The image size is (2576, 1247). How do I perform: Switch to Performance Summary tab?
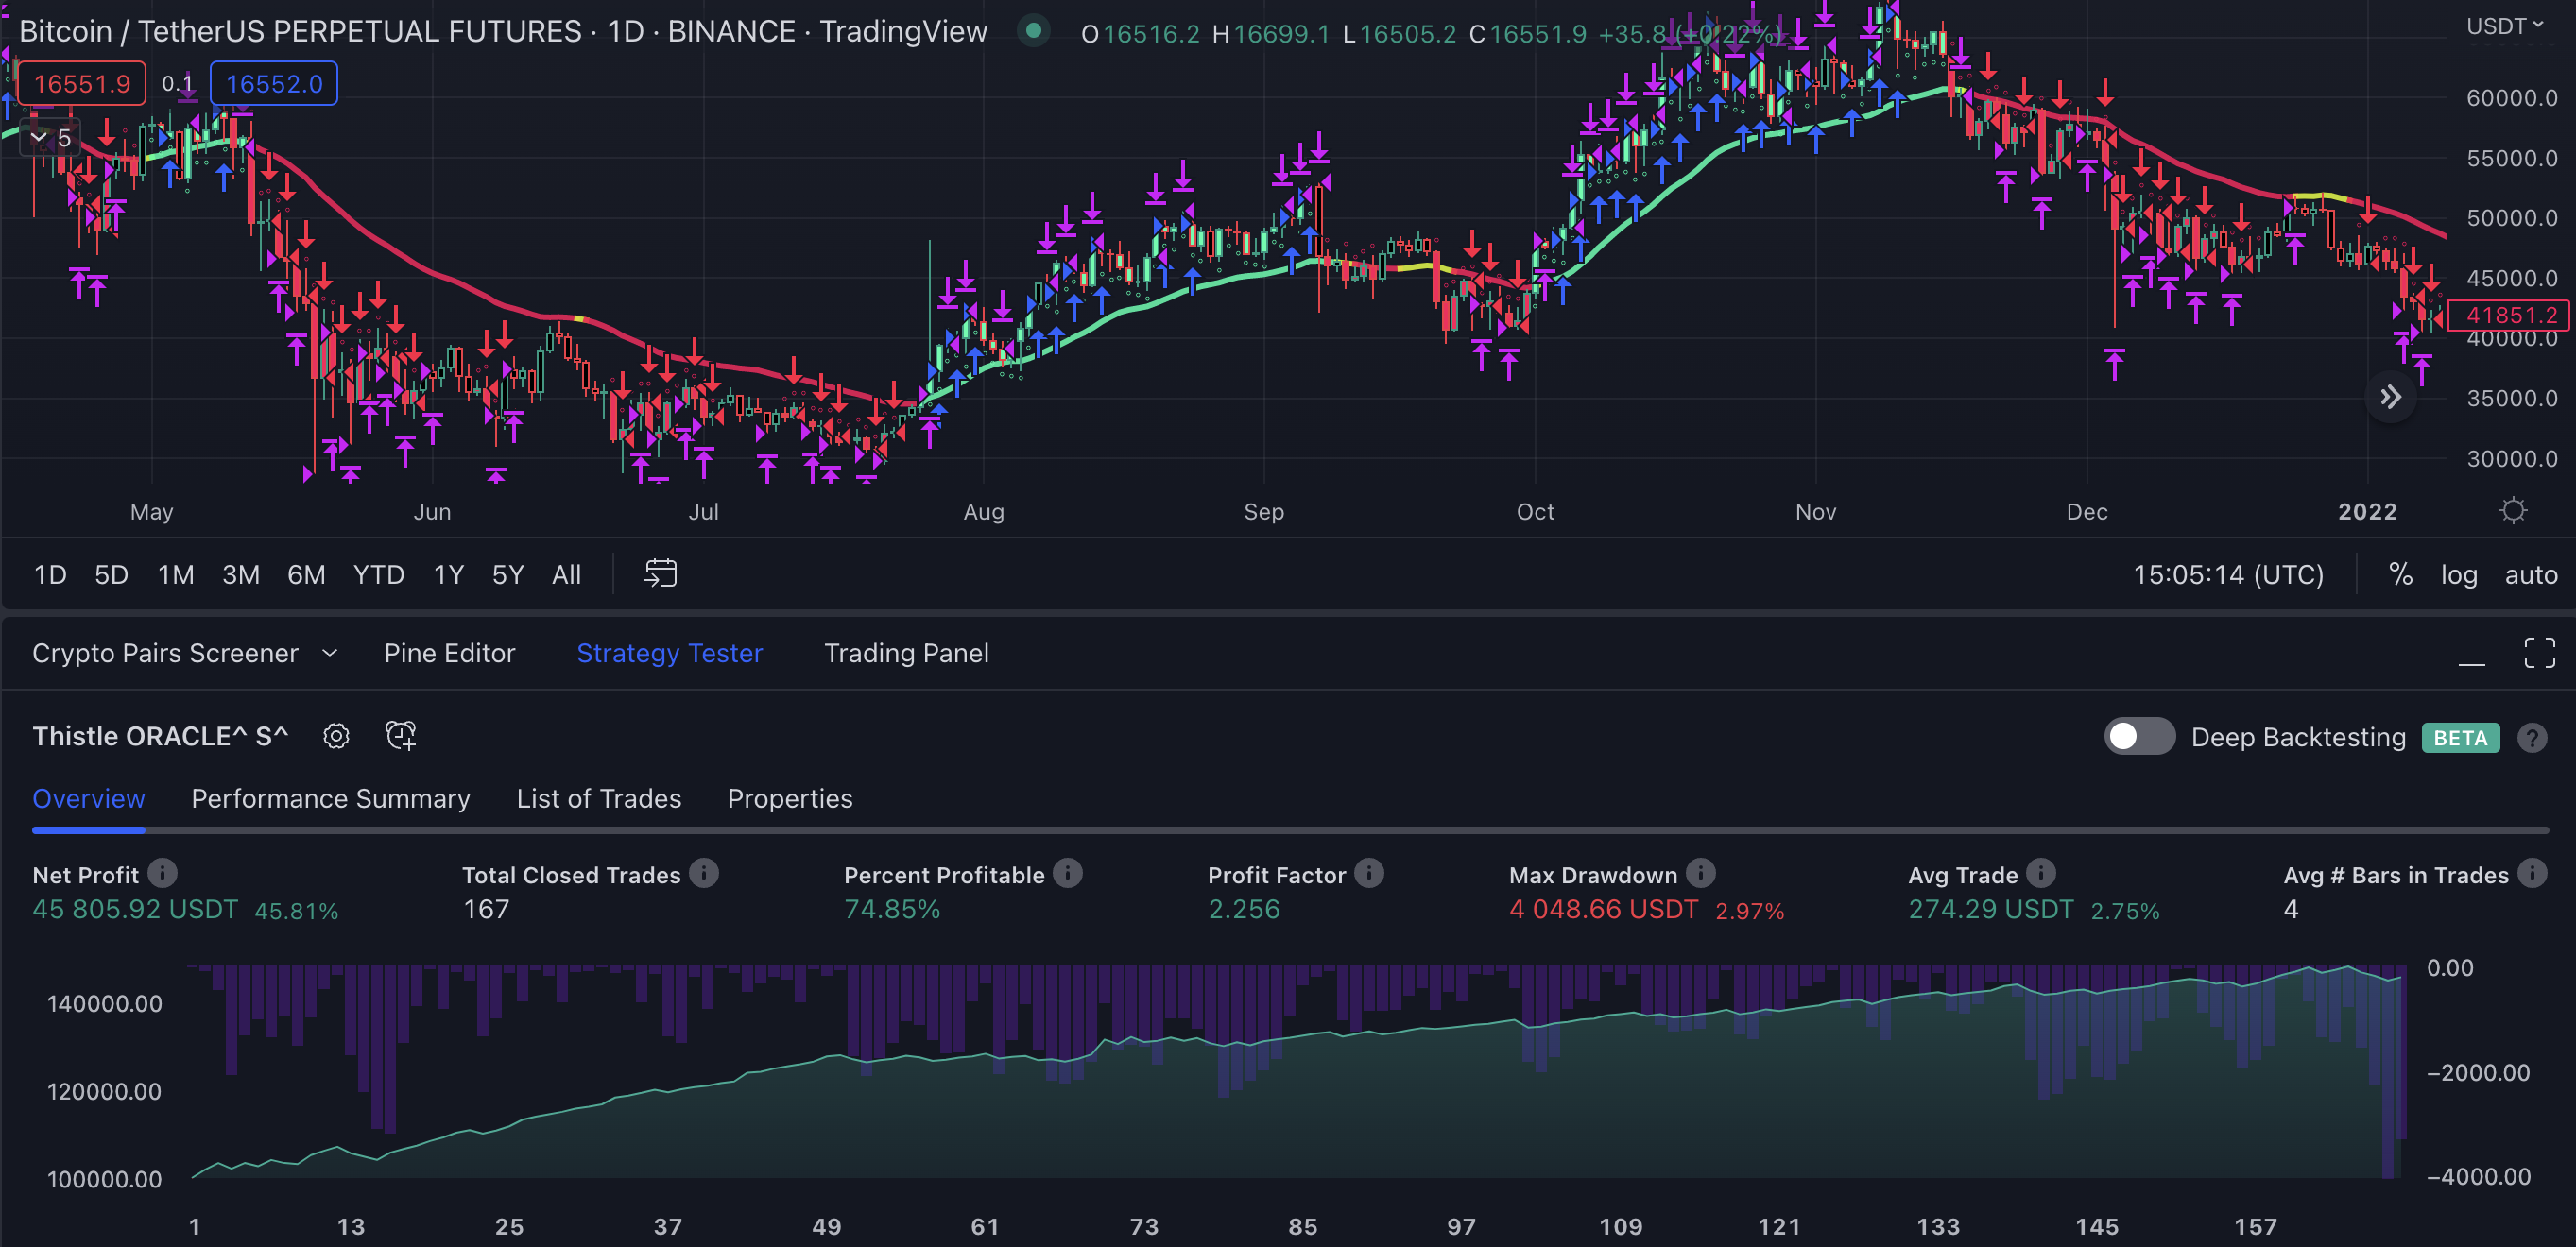[x=330, y=798]
